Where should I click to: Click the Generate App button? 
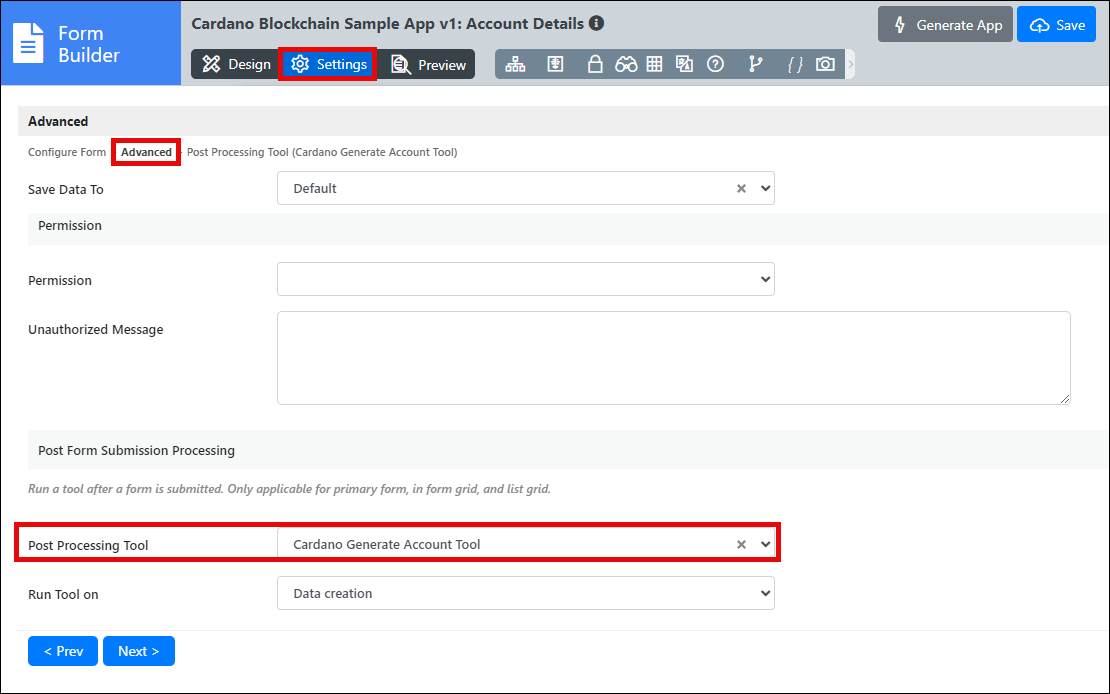(x=945, y=25)
